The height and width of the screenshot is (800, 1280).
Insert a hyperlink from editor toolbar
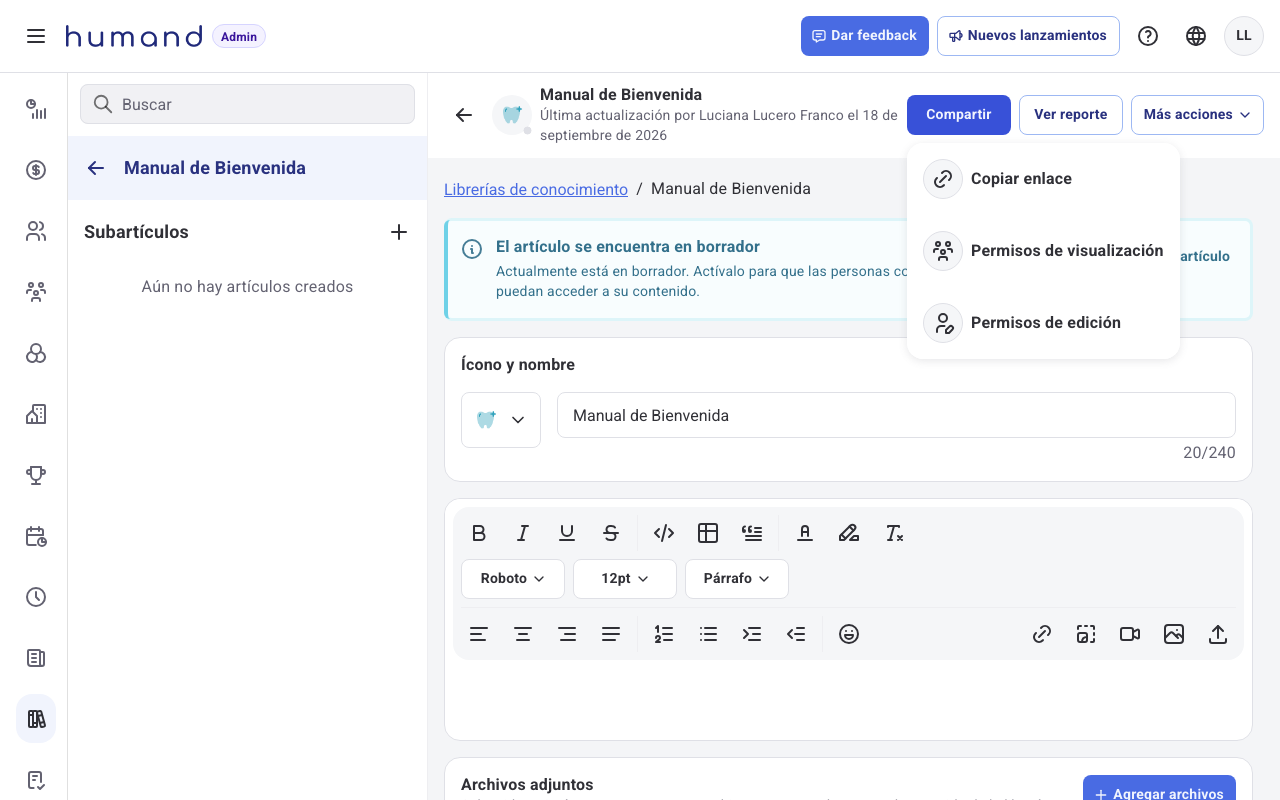point(1042,634)
